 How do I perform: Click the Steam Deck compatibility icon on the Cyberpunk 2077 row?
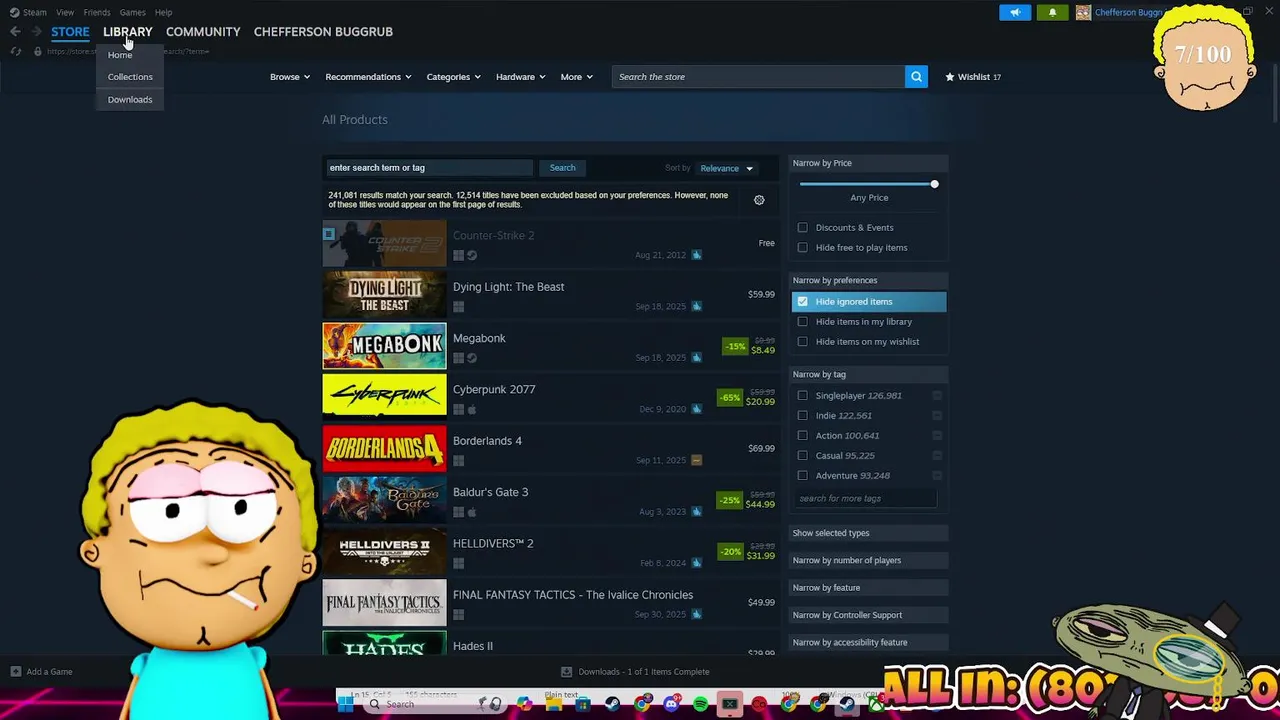(696, 409)
